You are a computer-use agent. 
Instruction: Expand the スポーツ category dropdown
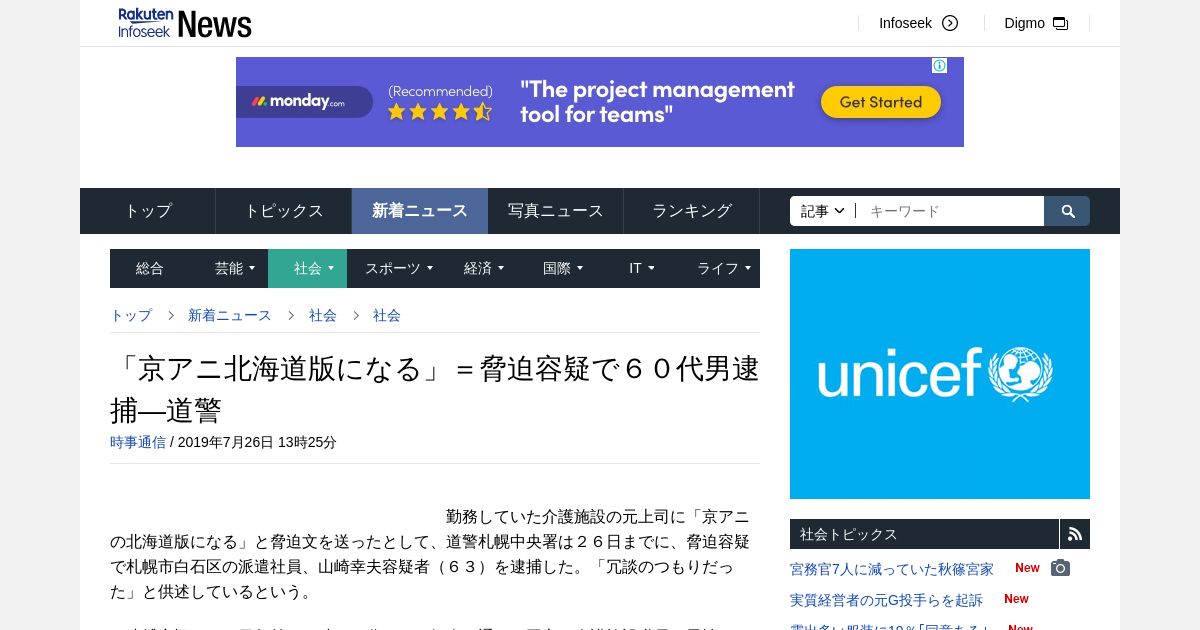(x=398, y=268)
